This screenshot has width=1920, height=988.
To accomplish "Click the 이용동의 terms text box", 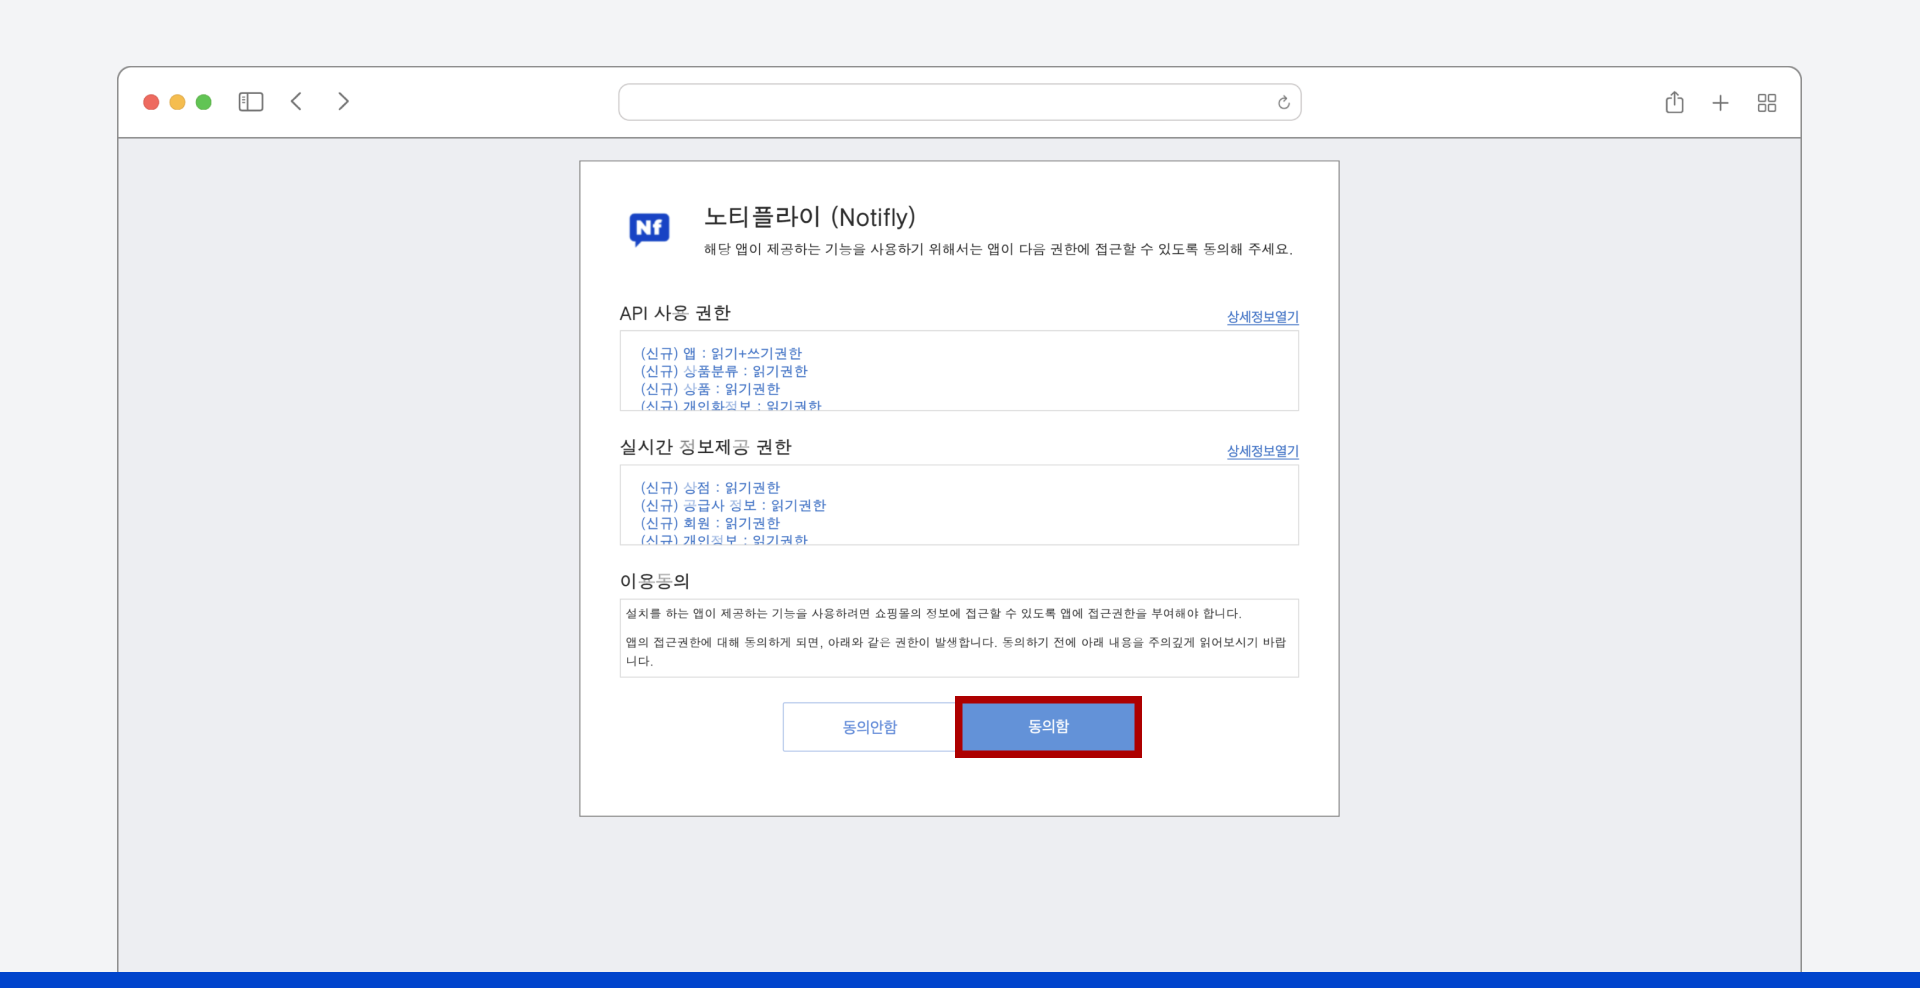I will 959,638.
